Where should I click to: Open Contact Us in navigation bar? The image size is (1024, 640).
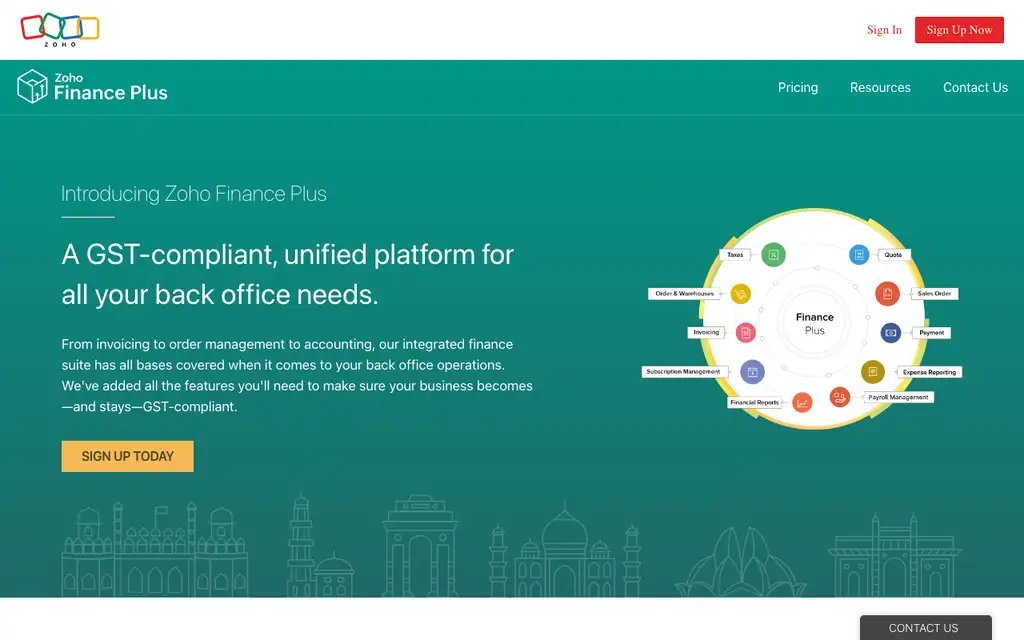(x=975, y=88)
